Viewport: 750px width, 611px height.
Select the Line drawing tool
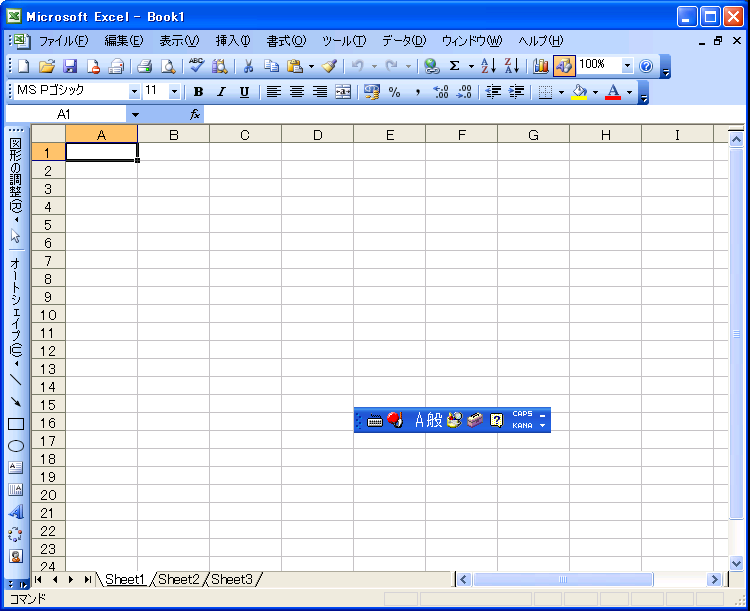pos(16,379)
